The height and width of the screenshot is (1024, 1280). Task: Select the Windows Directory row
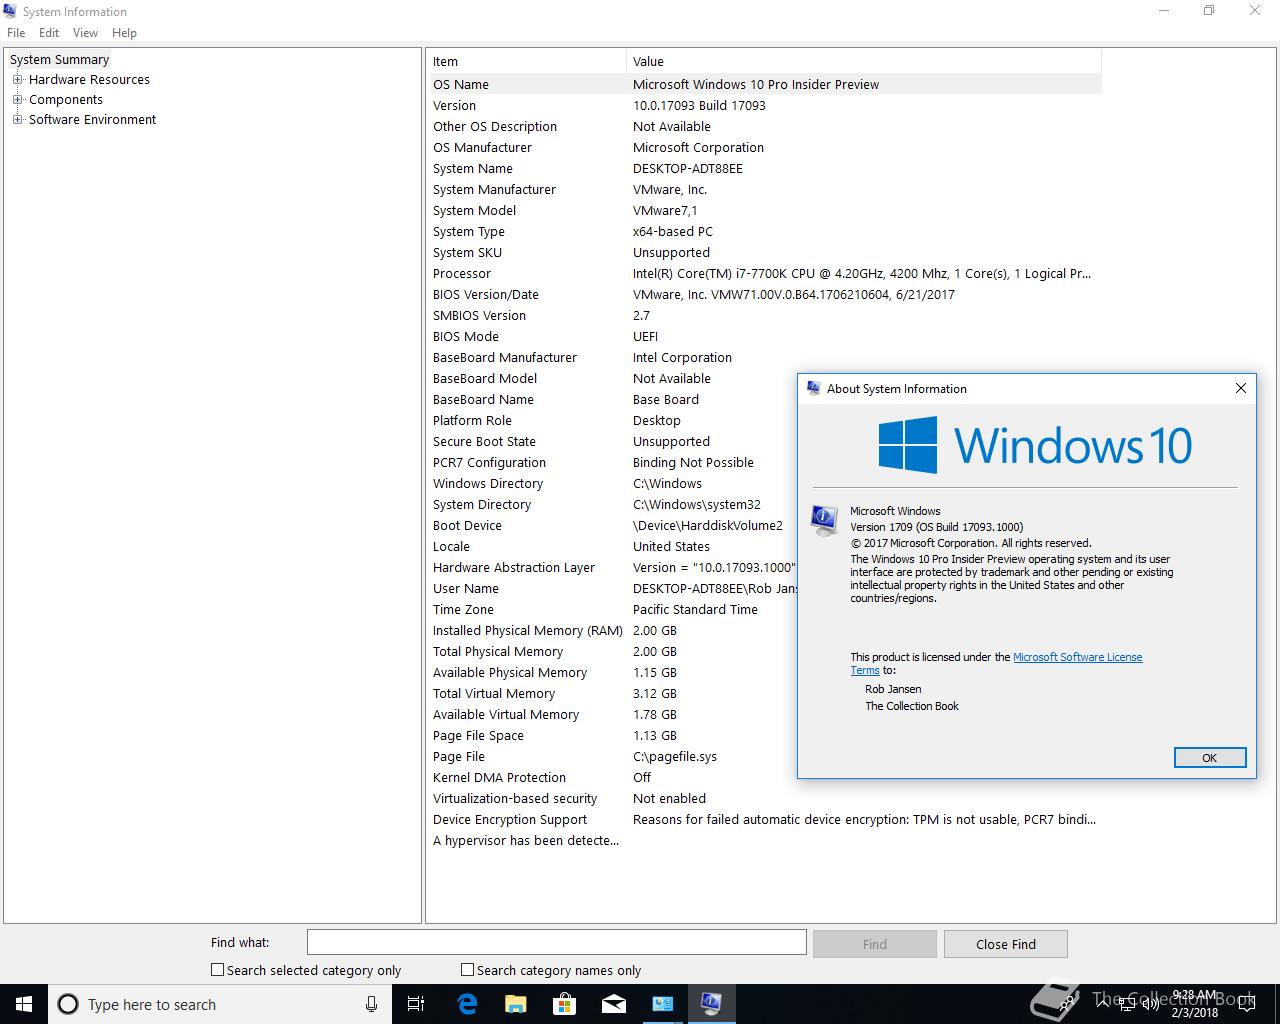click(614, 484)
